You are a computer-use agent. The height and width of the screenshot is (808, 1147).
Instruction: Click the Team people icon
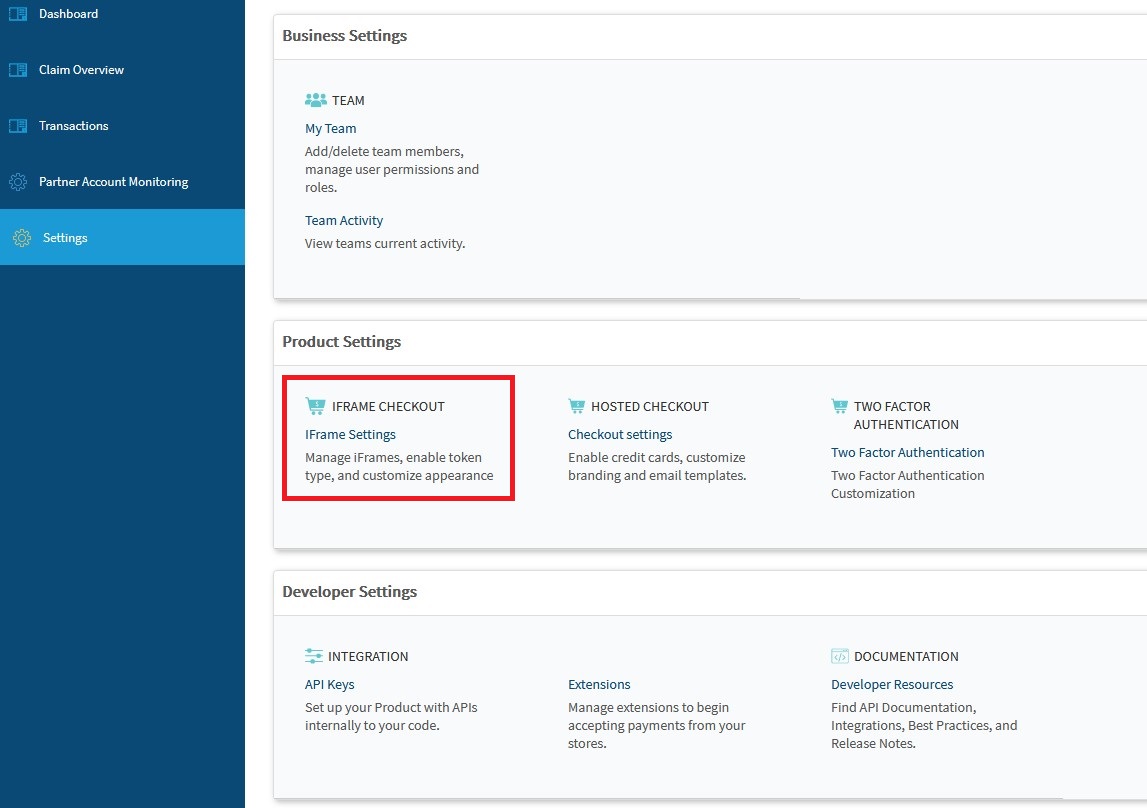(316, 100)
